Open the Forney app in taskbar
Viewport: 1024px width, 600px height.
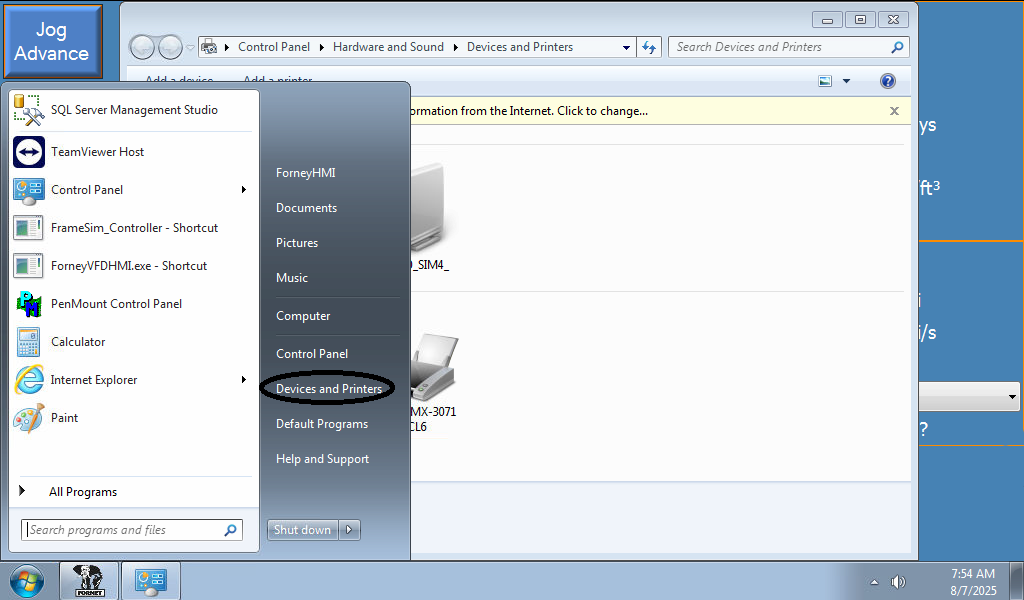coord(89,580)
